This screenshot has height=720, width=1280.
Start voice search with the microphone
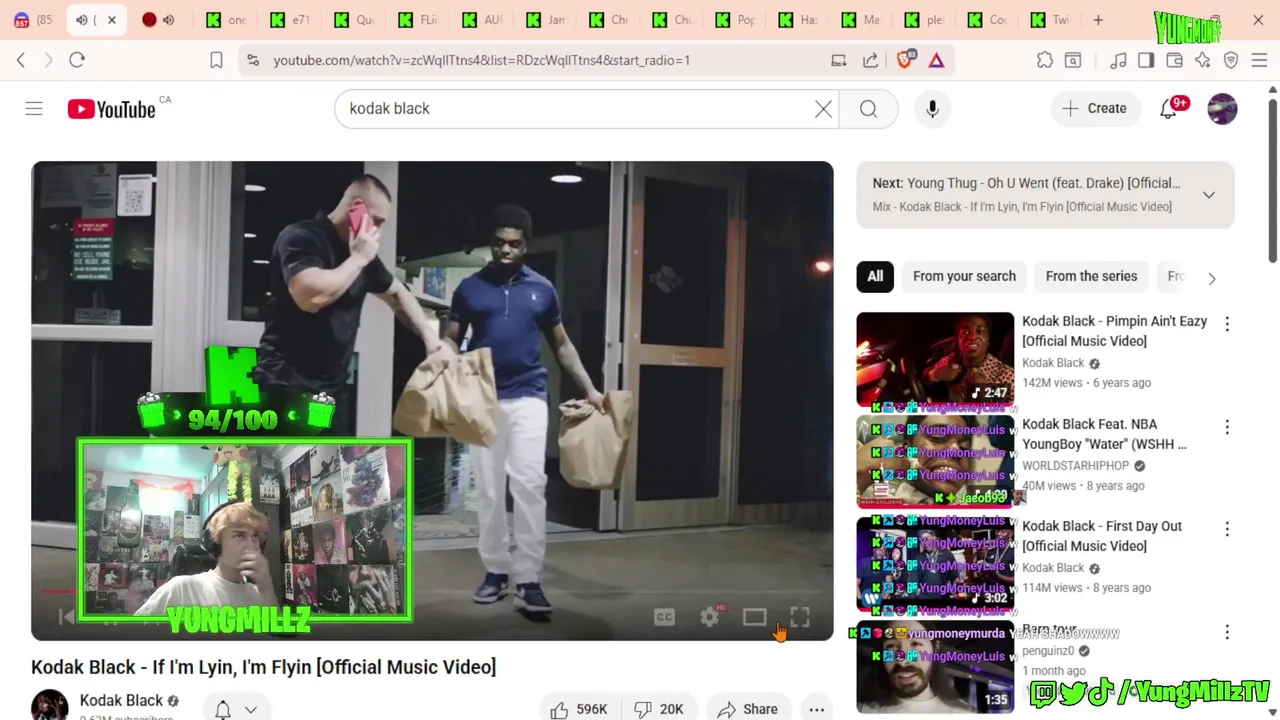pyautogui.click(x=932, y=109)
